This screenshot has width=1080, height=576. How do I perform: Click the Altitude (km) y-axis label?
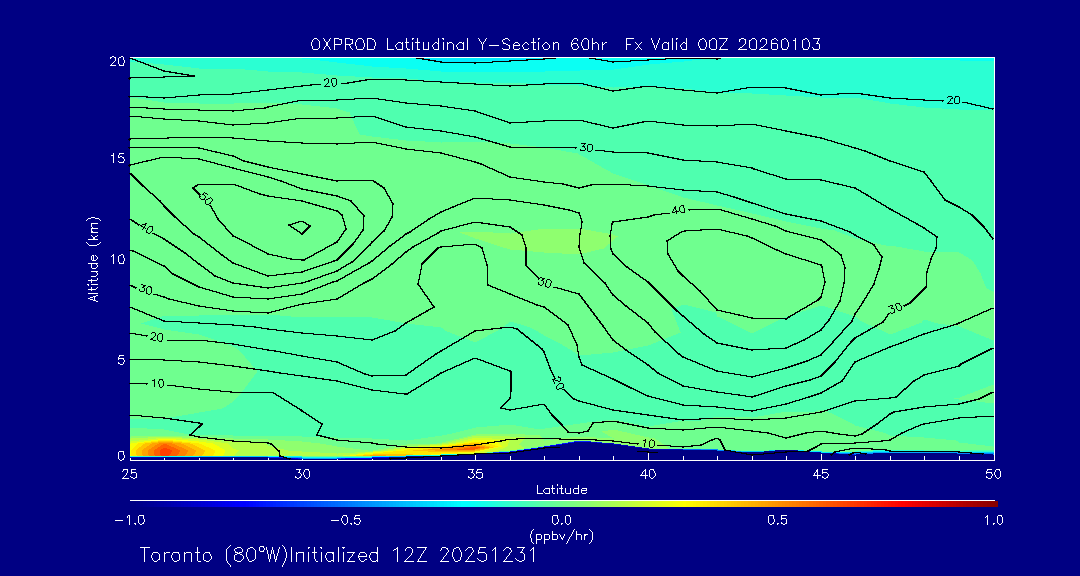[93, 258]
